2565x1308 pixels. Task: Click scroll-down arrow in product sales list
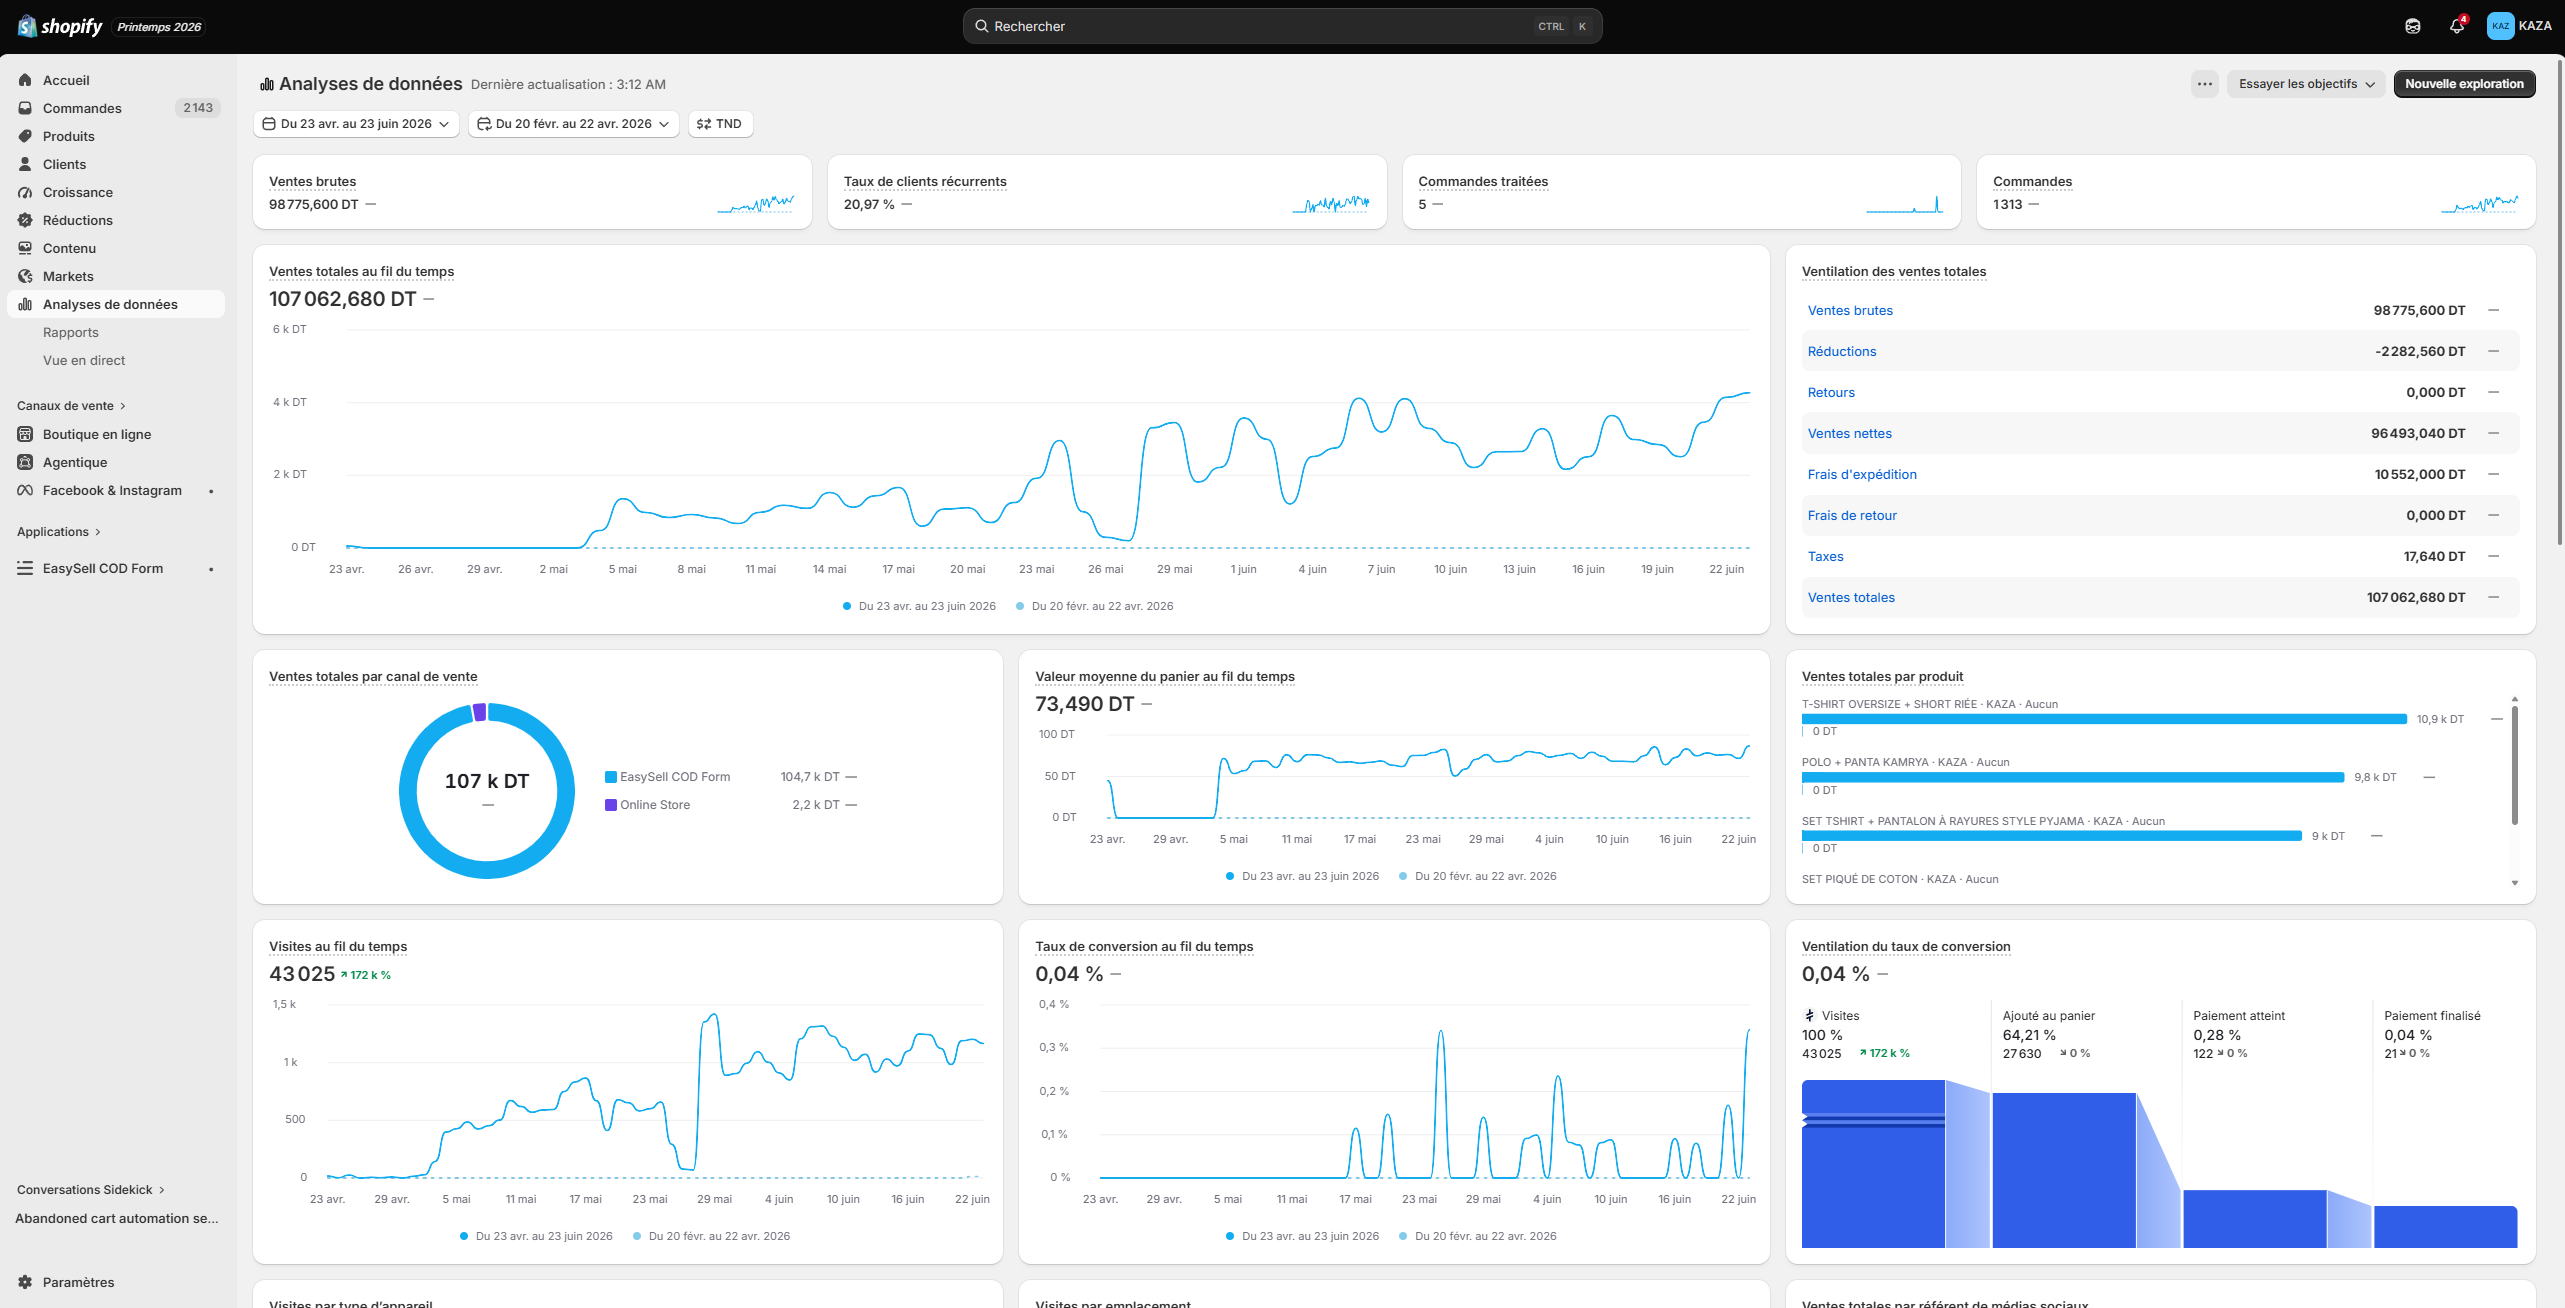[2515, 883]
